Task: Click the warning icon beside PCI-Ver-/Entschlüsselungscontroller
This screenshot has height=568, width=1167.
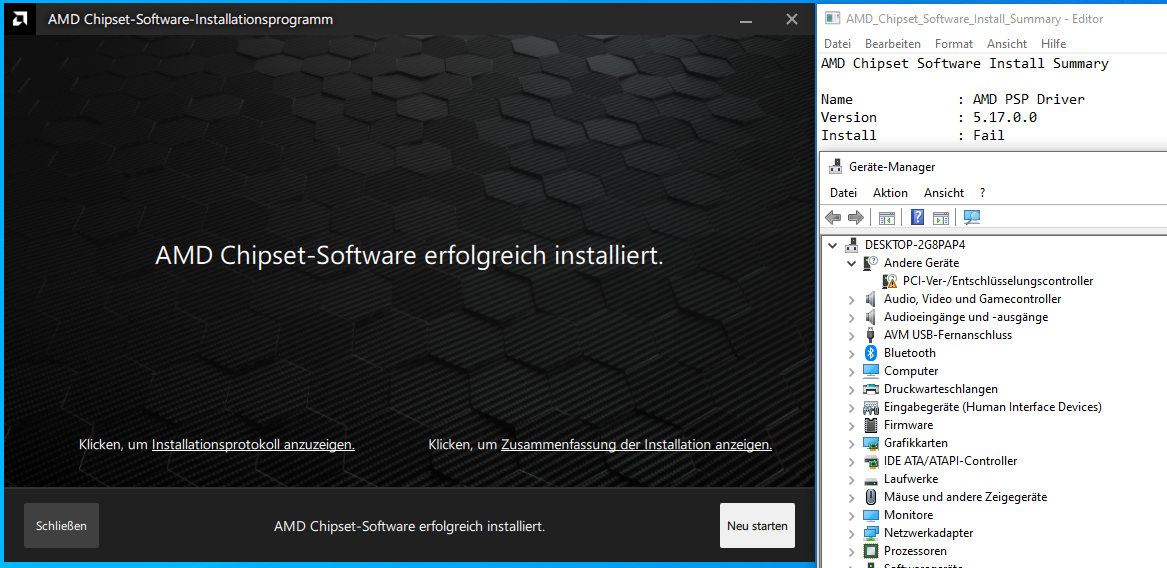Action: tap(889, 281)
